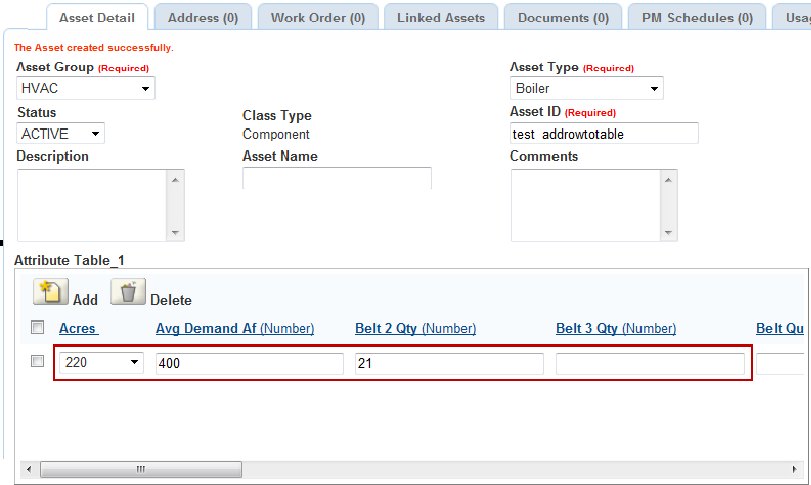Click the empty Belt 3 Qty field

pos(650,364)
